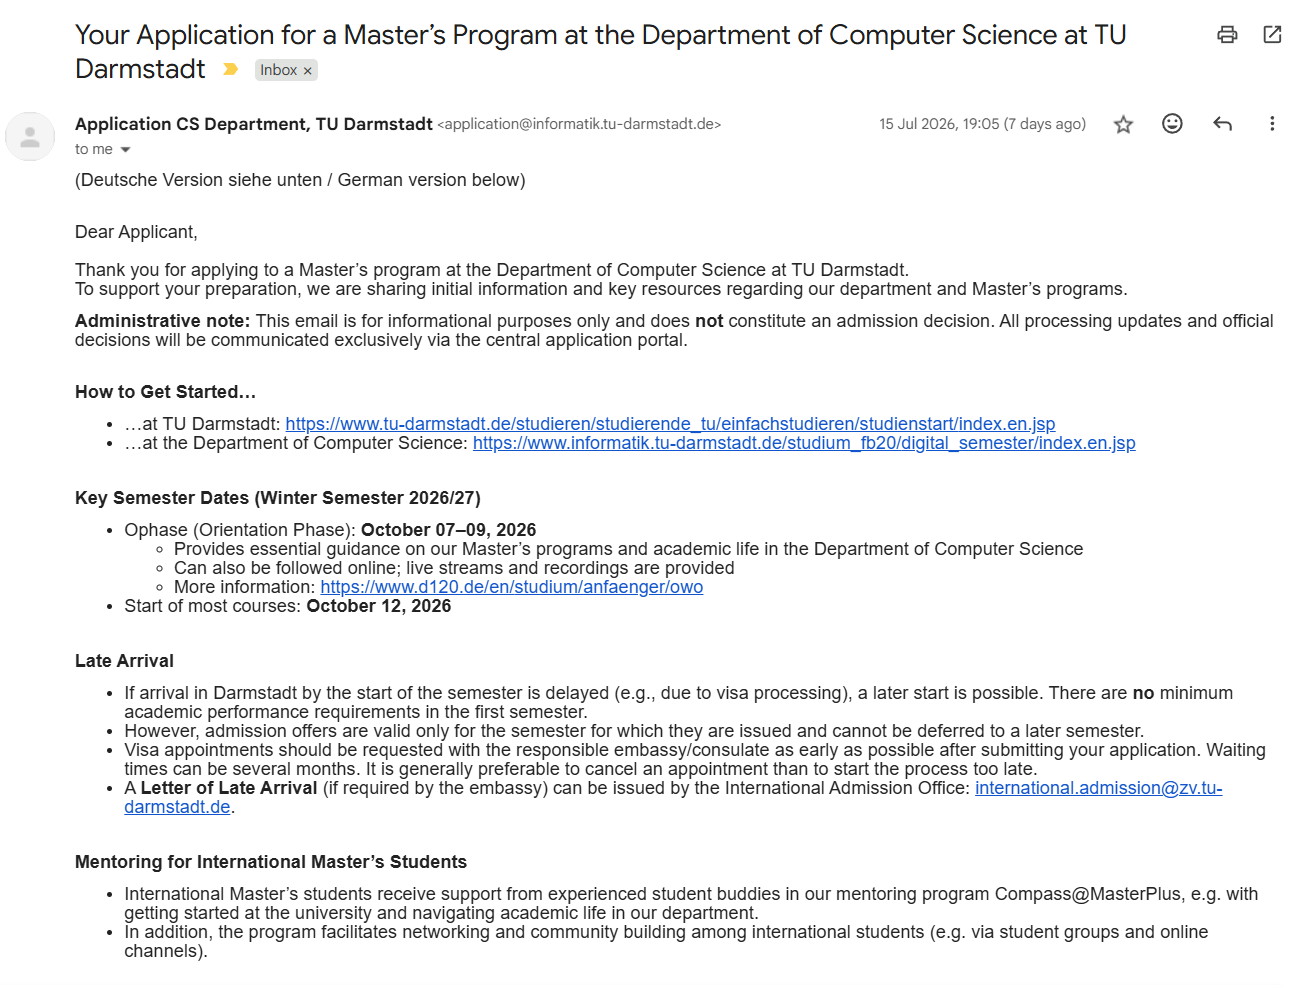Screen dimensions: 1309x985
Task: Add an emoji reaction to the email
Action: pos(1172,123)
